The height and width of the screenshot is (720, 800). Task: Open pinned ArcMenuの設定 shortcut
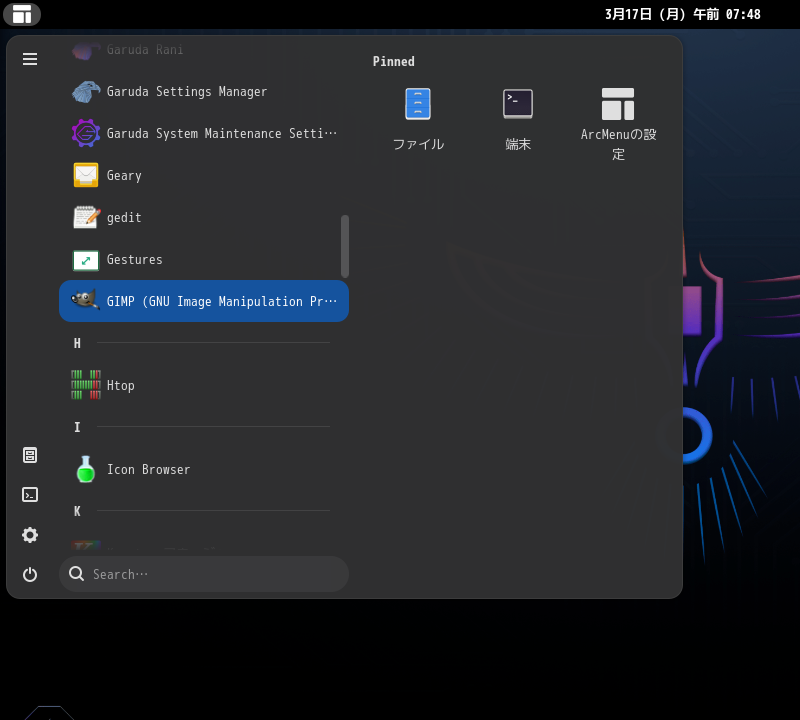(618, 123)
